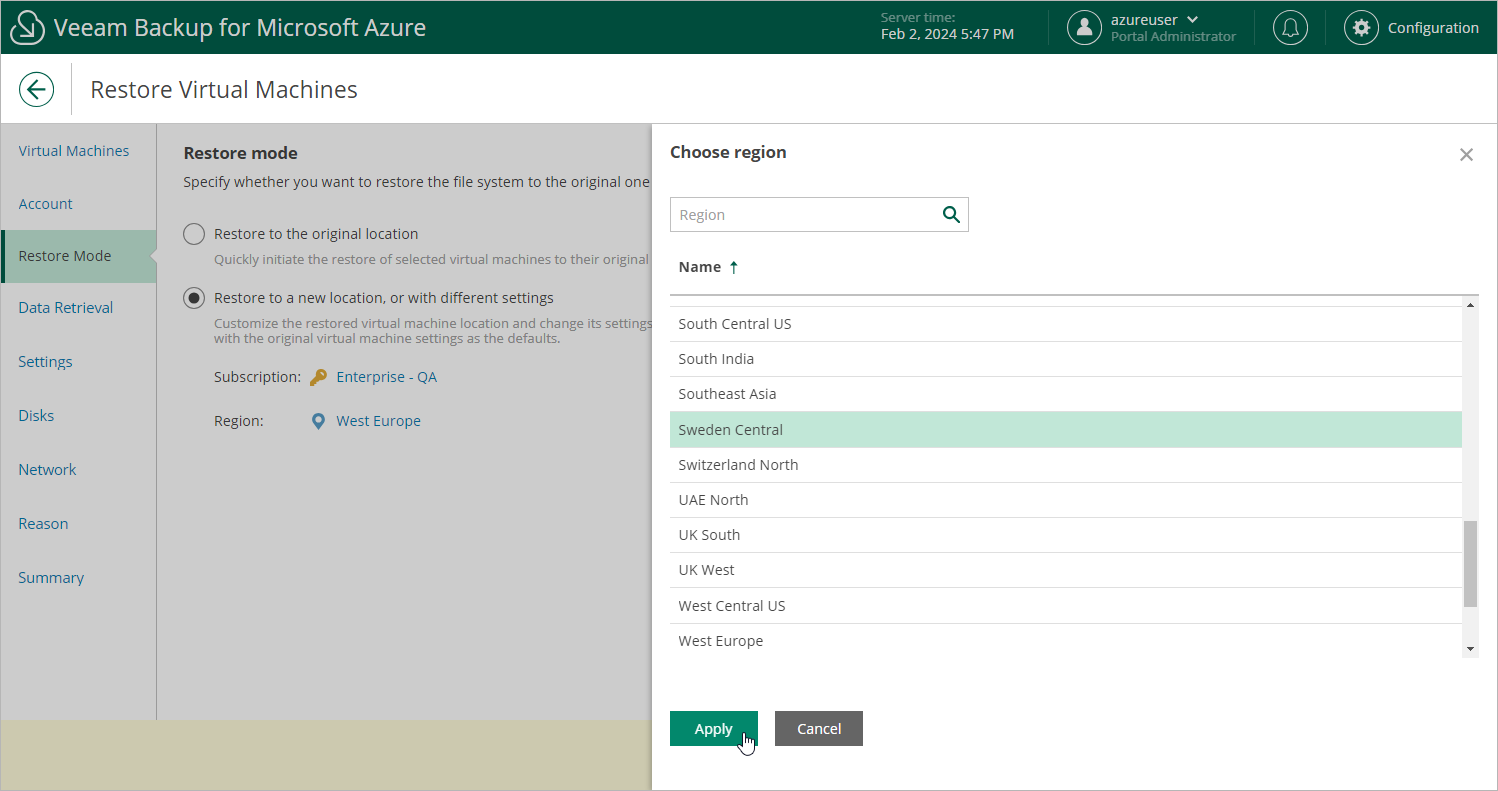Click the region list scrollbar thumb

(1470, 564)
